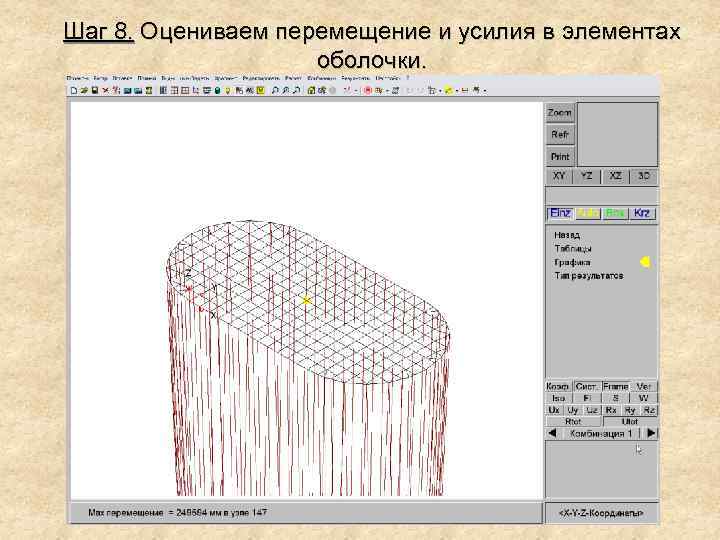Switch to the YZ view
Screen dimensions: 720x540
click(x=586, y=176)
